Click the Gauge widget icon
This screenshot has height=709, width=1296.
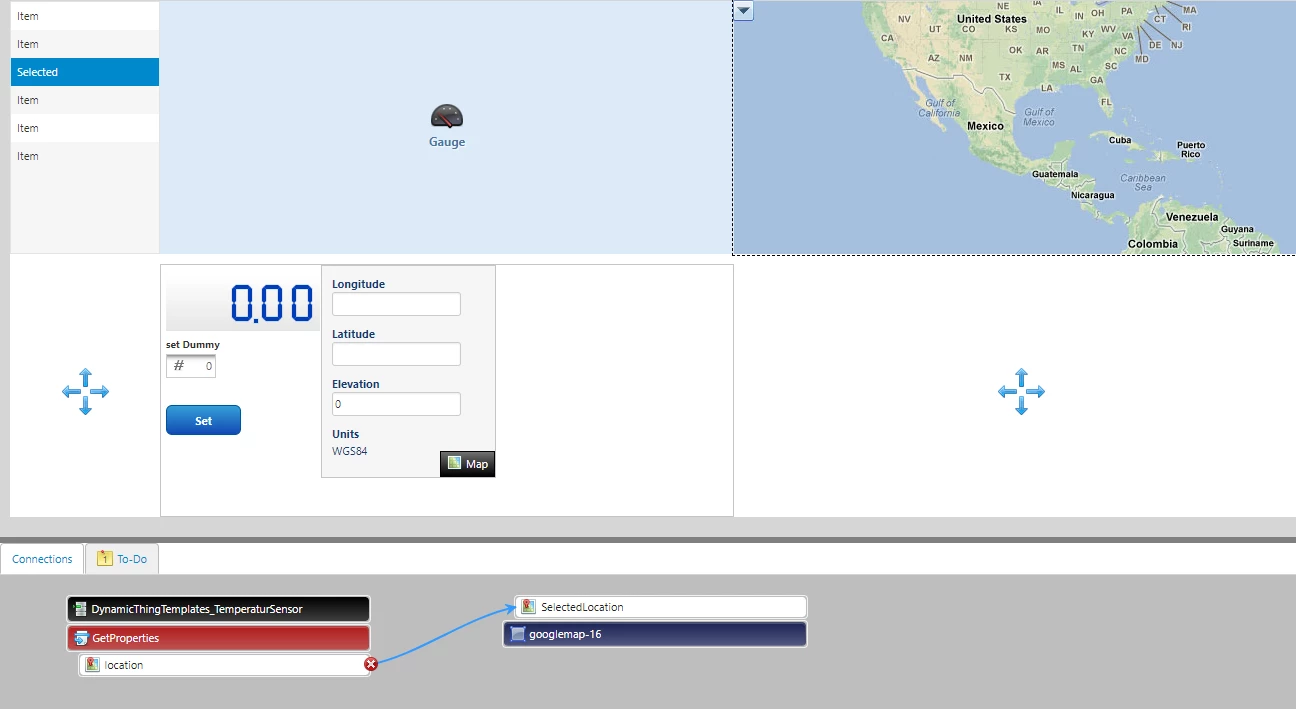pos(447,117)
